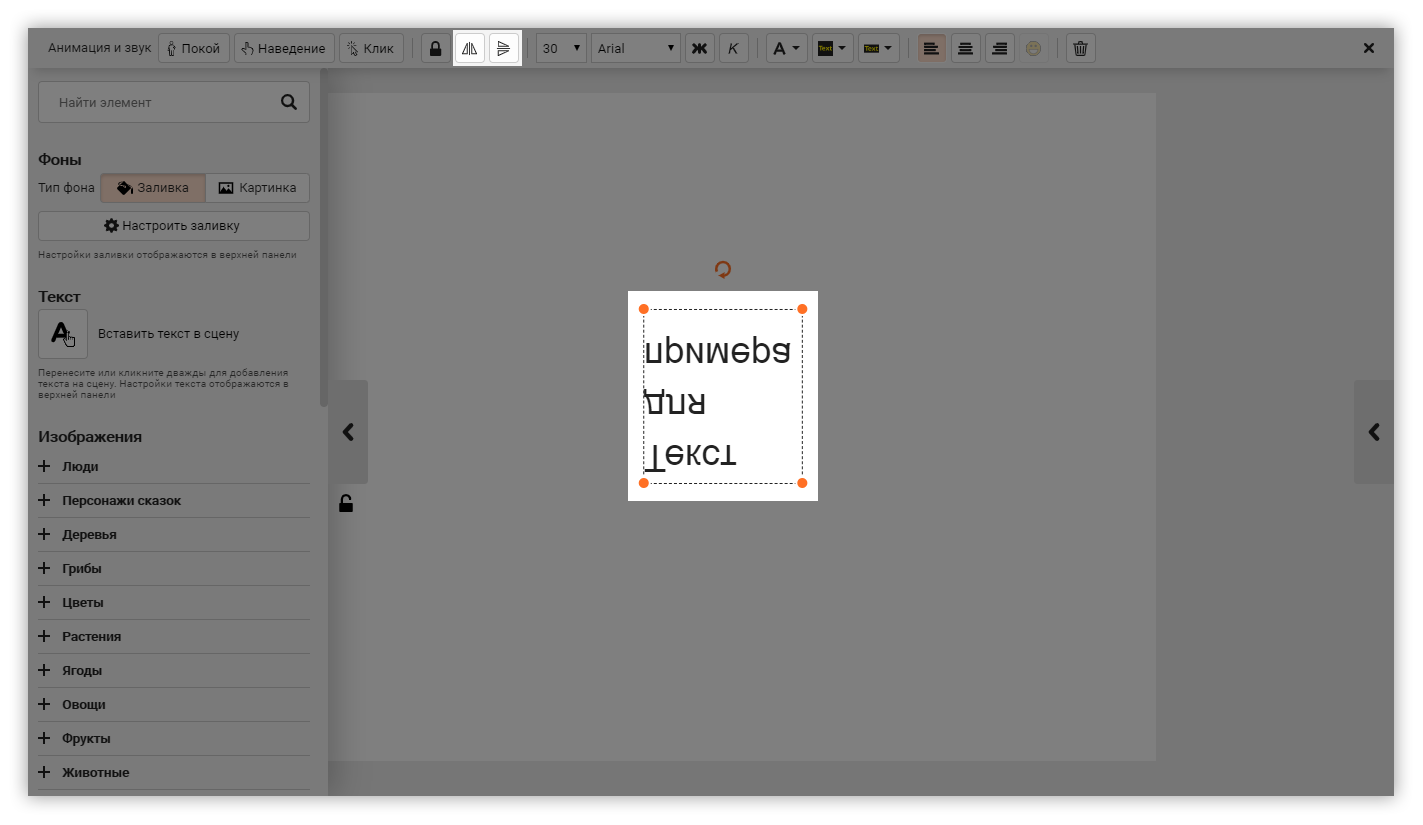The width and height of the screenshot is (1423, 825).
Task: Click the vertical flip icon
Action: (504, 48)
